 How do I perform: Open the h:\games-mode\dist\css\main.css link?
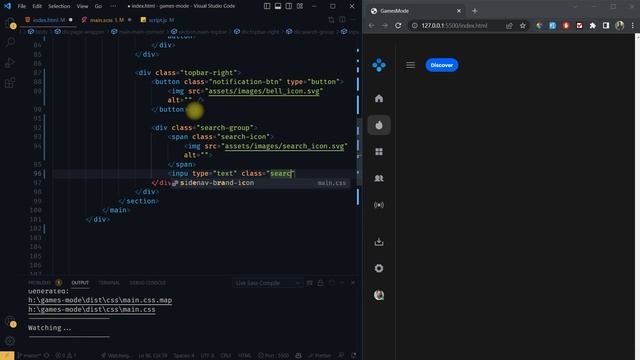coord(92,309)
